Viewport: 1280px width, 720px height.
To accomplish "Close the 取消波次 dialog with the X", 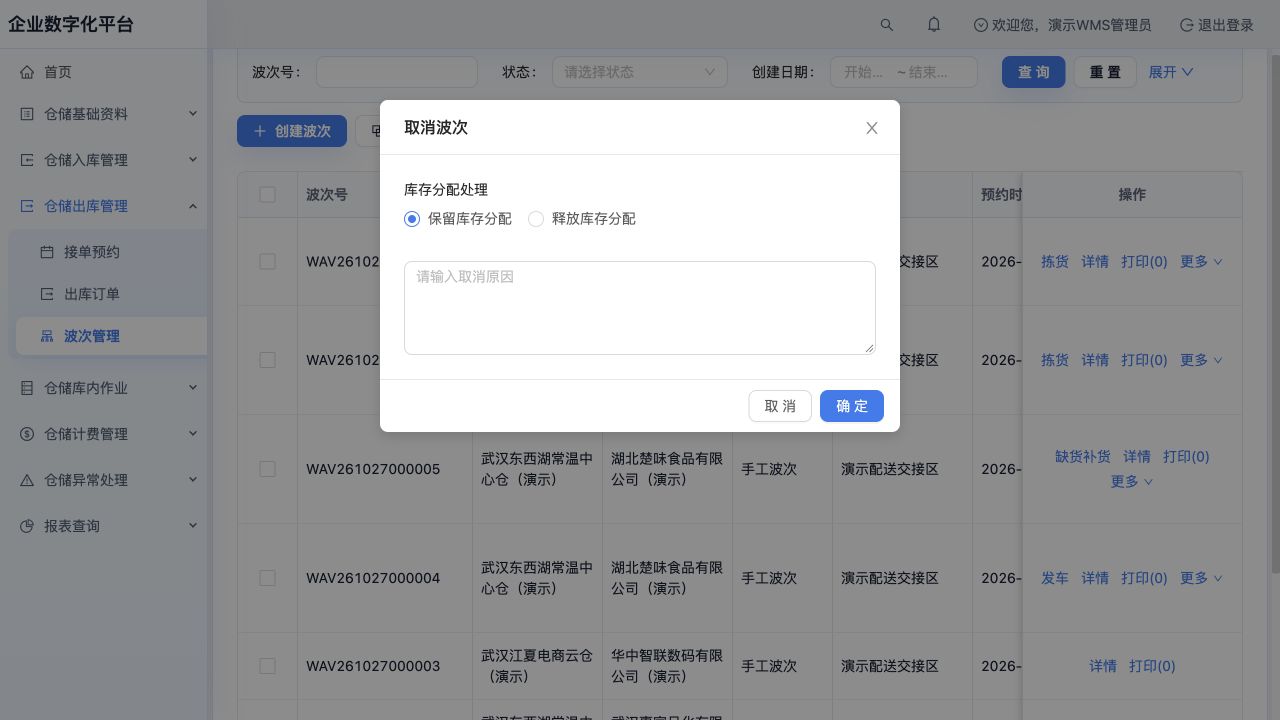I will (872, 128).
